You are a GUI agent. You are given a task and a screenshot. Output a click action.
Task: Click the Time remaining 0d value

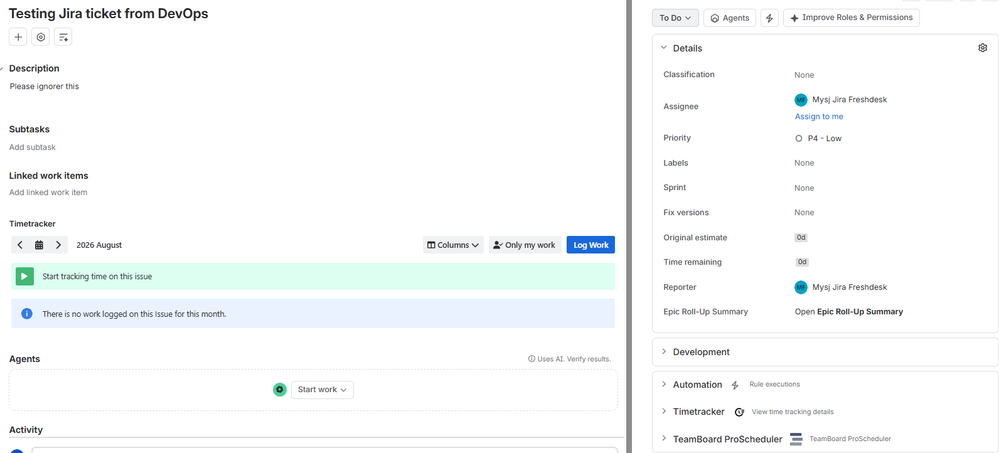(x=801, y=262)
